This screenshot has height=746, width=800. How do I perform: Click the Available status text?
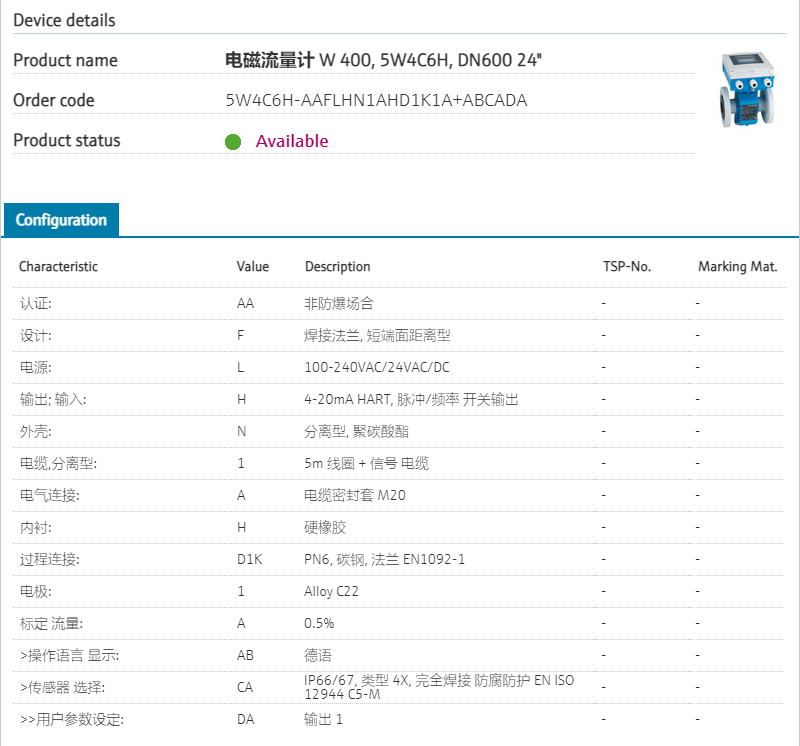(x=291, y=141)
